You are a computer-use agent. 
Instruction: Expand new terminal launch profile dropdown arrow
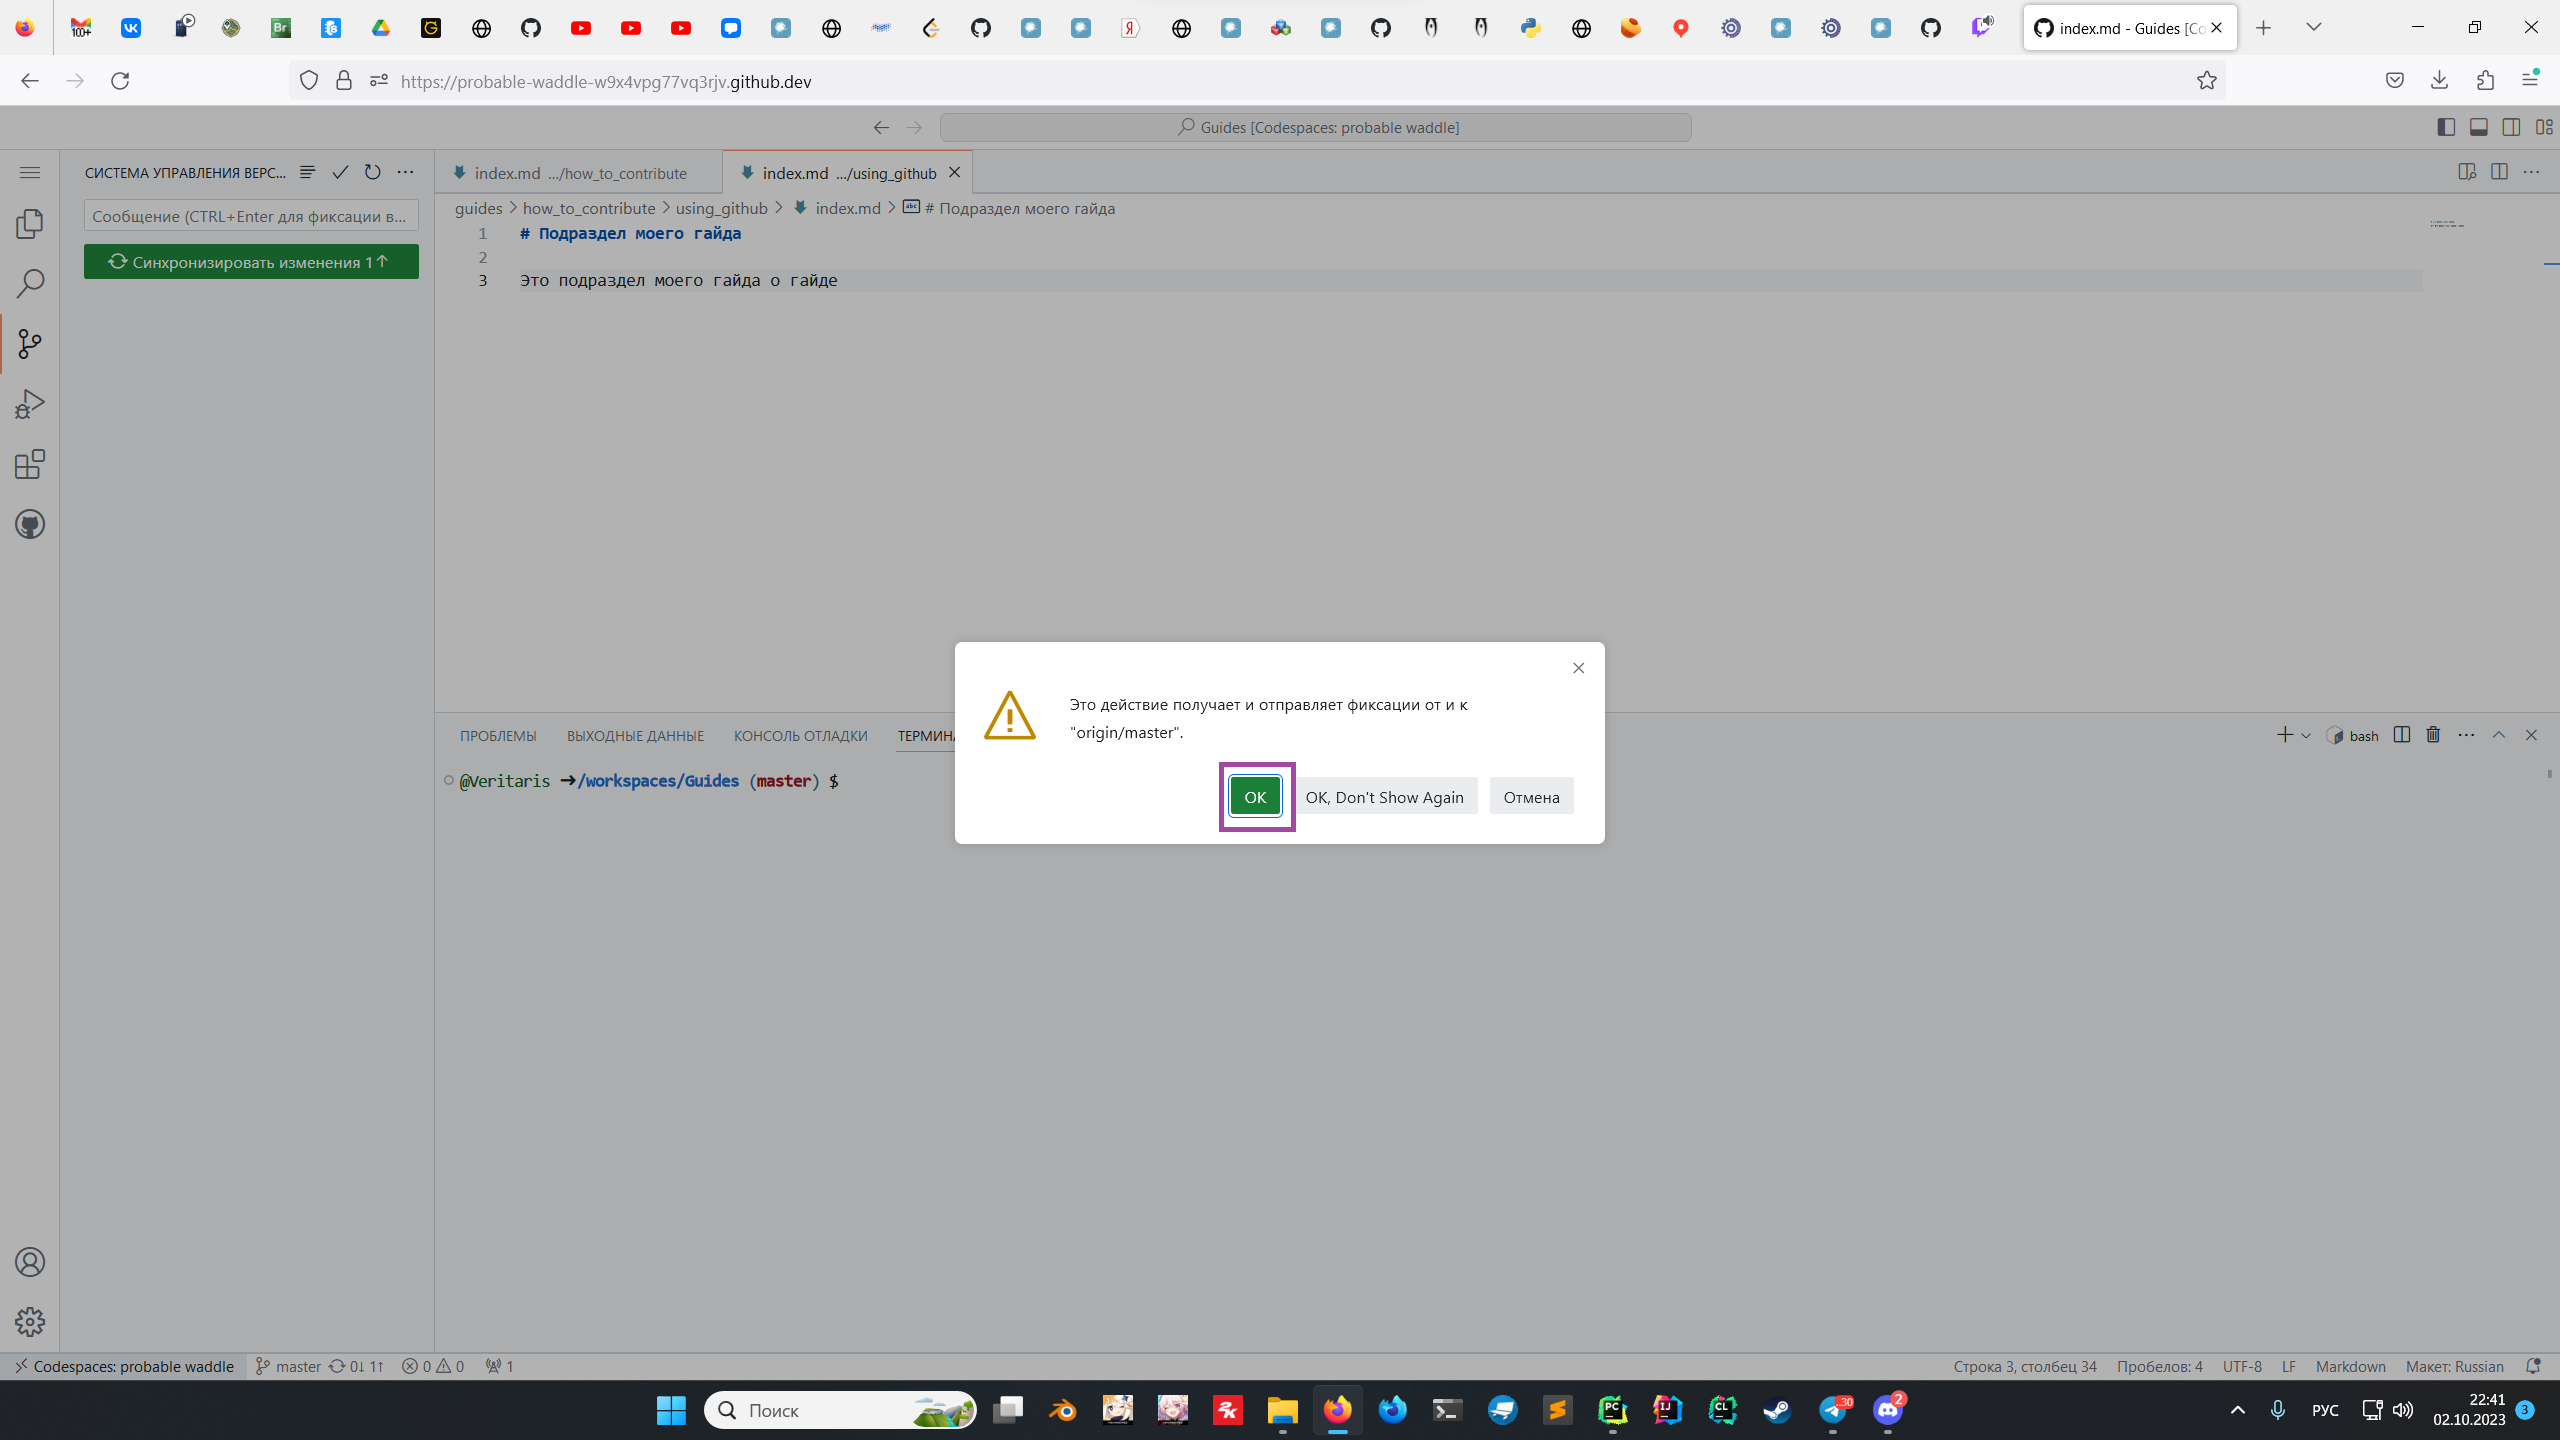tap(2306, 736)
